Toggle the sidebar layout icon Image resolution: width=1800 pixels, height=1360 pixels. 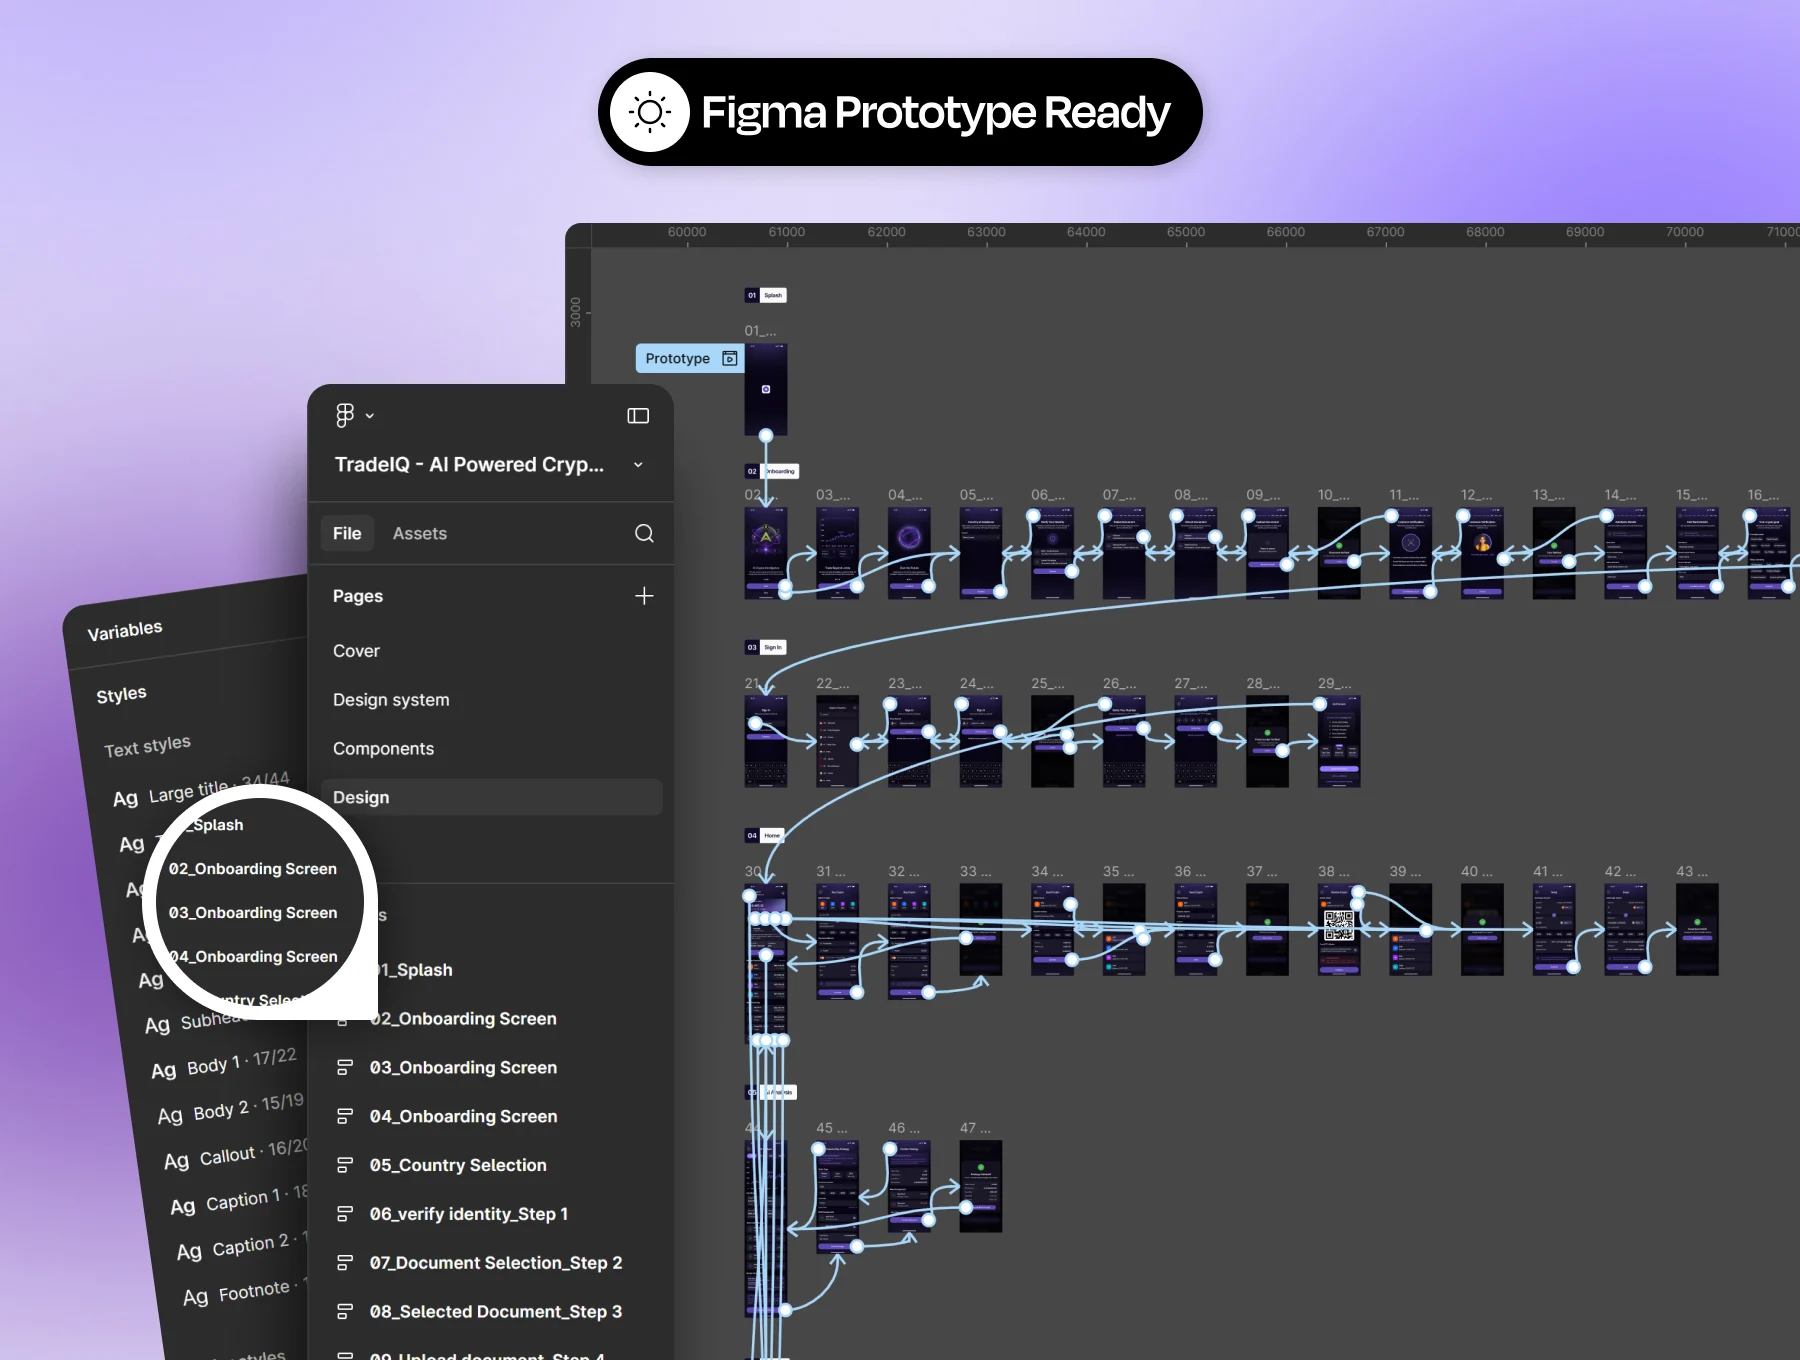(x=638, y=416)
